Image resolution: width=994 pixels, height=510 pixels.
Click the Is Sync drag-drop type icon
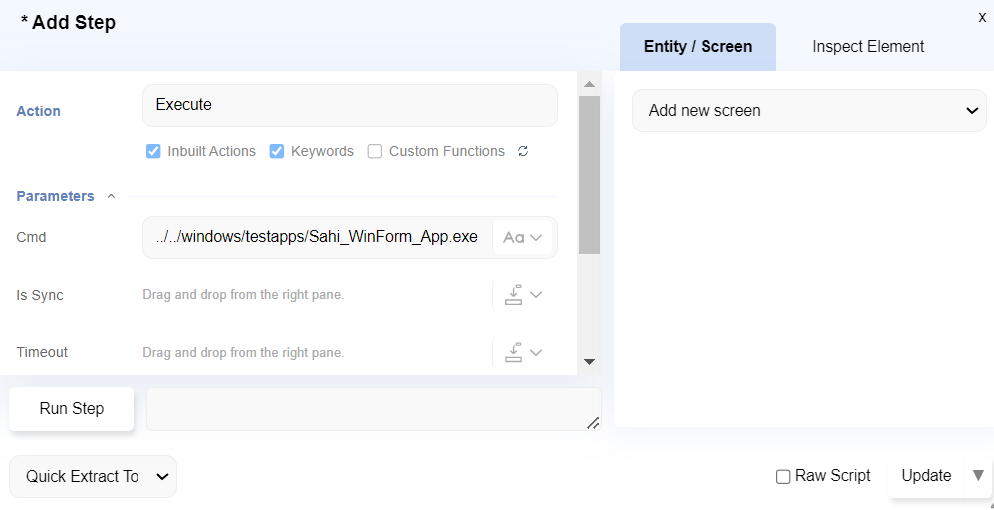point(514,295)
